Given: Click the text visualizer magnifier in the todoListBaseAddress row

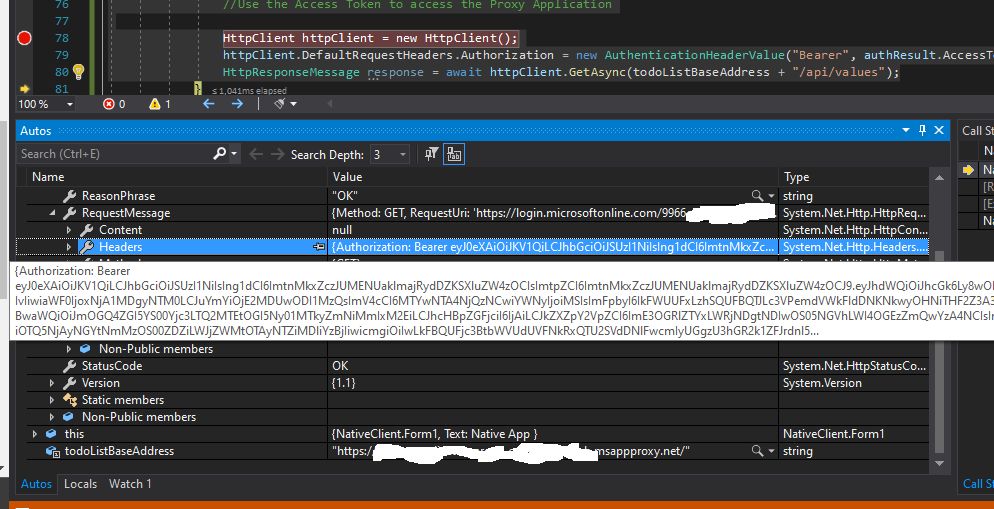Looking at the screenshot, I should (757, 451).
